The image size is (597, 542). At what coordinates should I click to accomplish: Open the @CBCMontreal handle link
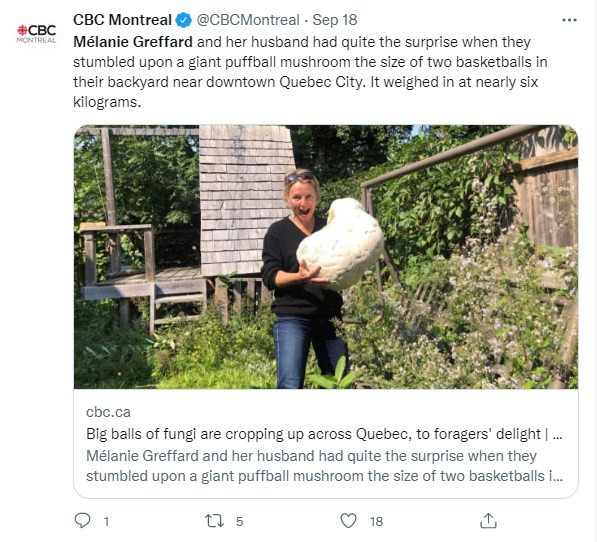click(248, 20)
